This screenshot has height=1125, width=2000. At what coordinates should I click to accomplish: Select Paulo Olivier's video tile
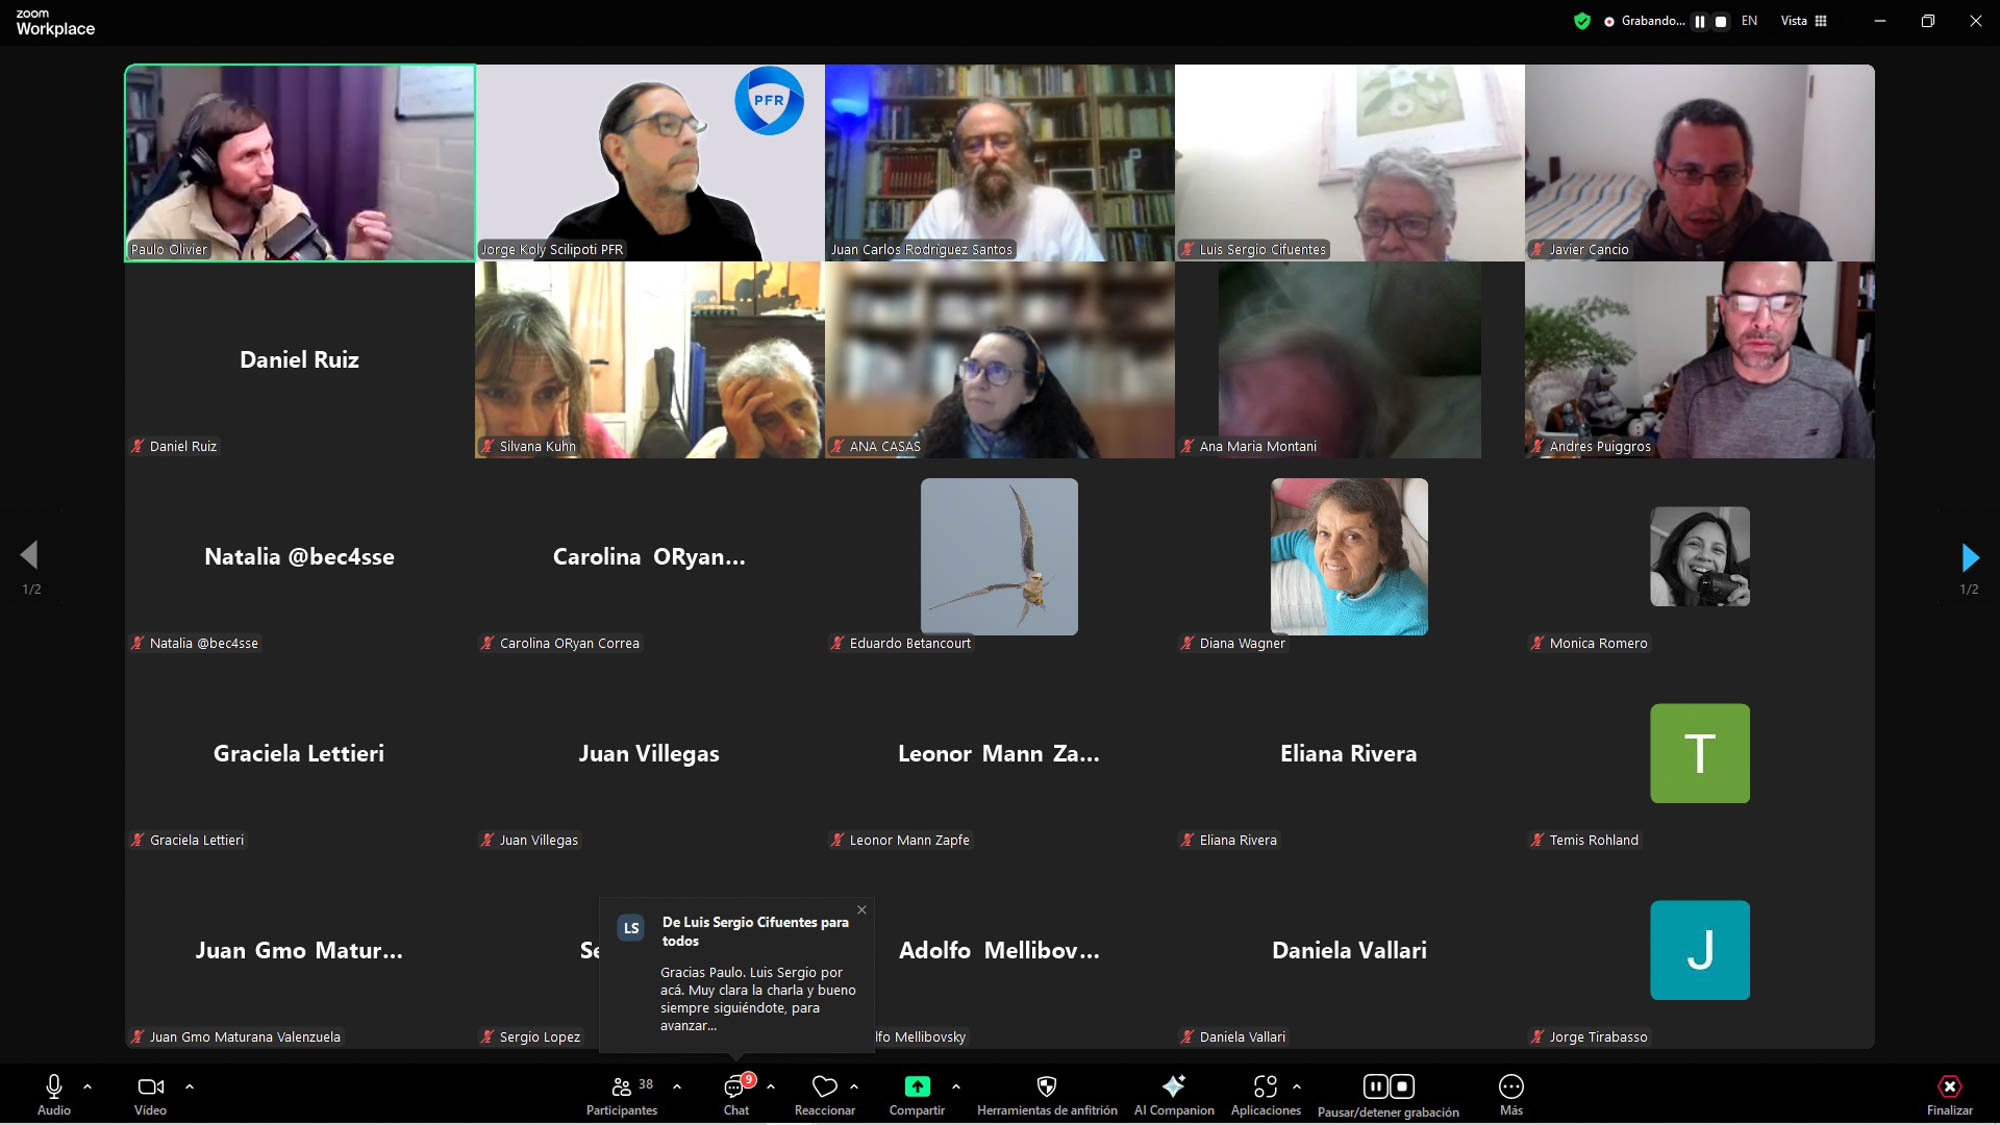300,163
